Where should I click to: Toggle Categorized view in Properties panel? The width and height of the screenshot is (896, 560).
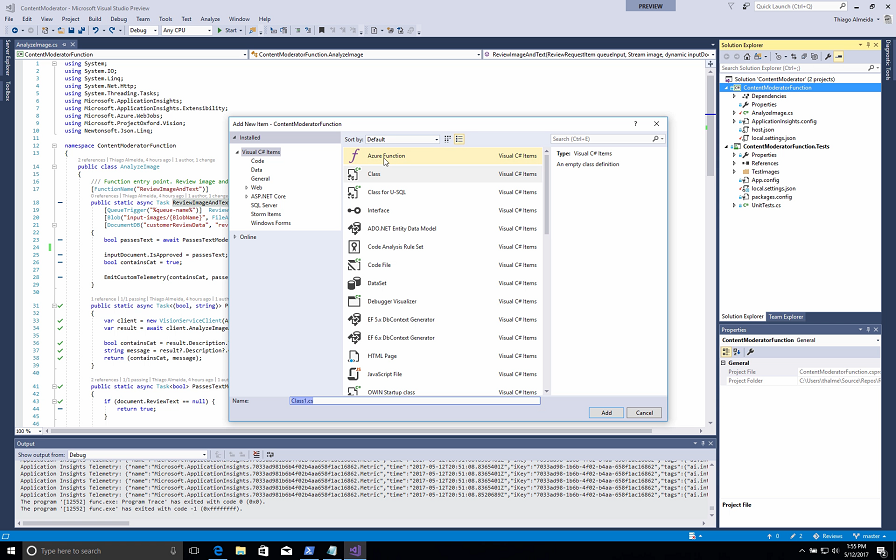click(726, 352)
